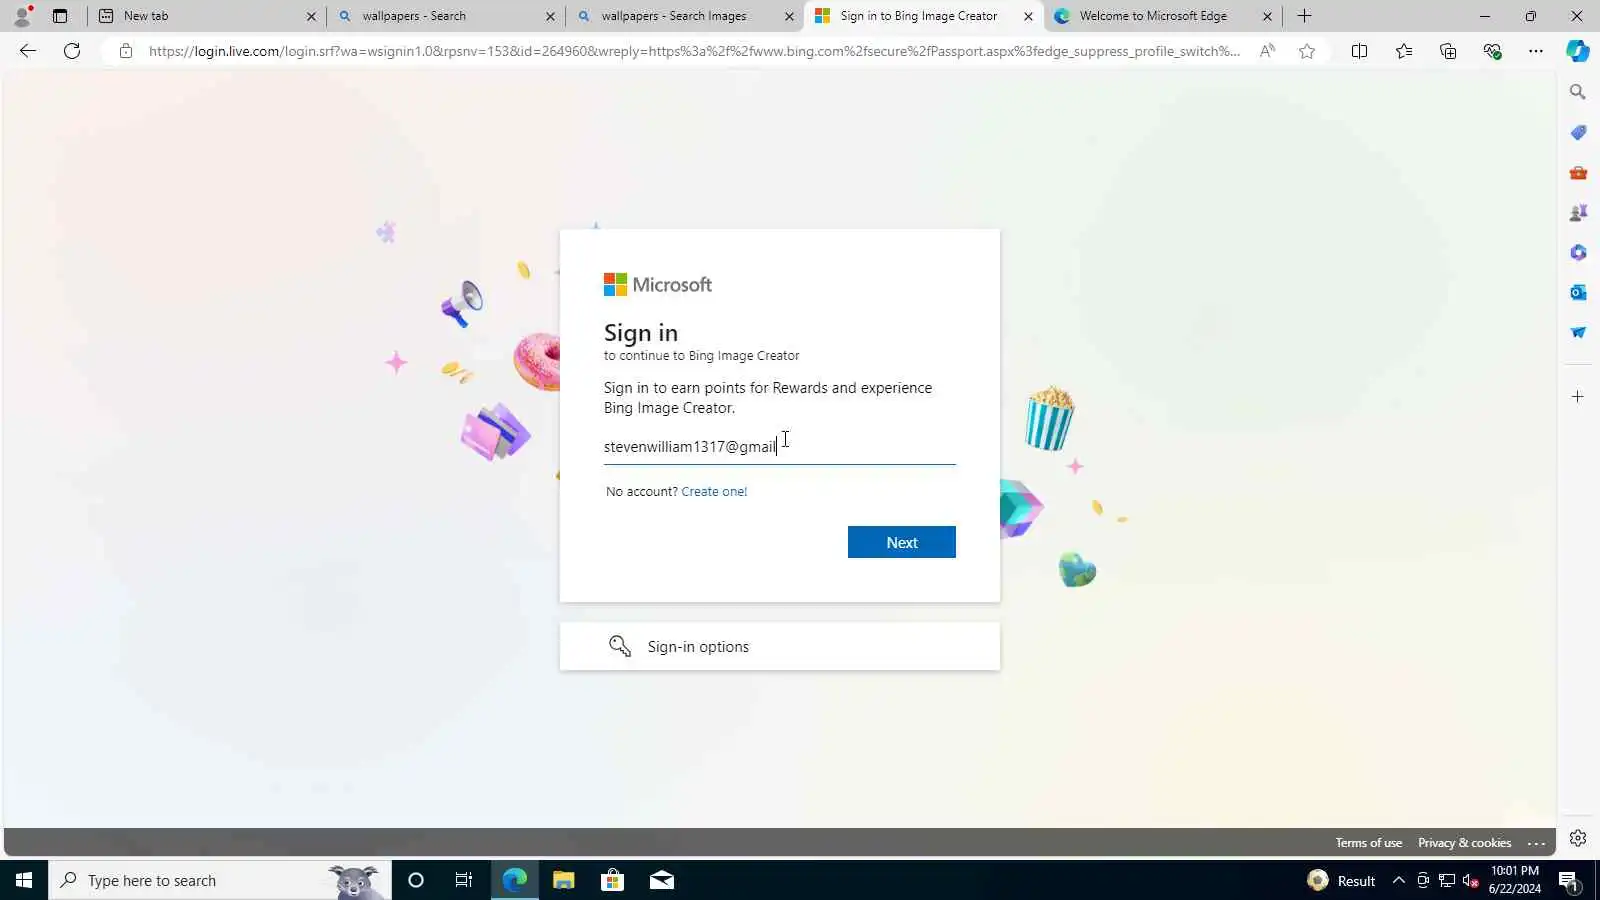Screen dimensions: 1600x900
Task: Toggle Split screen view
Action: [x=1359, y=51]
